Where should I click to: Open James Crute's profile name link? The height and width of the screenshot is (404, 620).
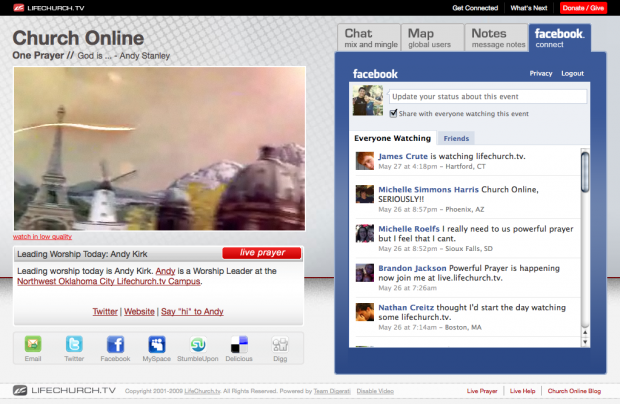pos(403,156)
